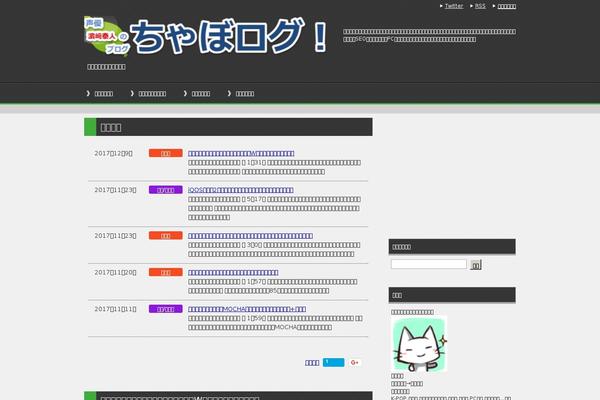The height and width of the screenshot is (400, 600).
Task: Click the ちゃぼログ! blog logo banner
Action: [x=205, y=36]
